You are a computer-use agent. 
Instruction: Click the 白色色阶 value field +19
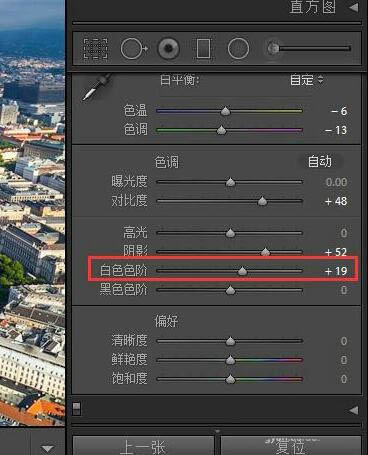[x=336, y=271]
